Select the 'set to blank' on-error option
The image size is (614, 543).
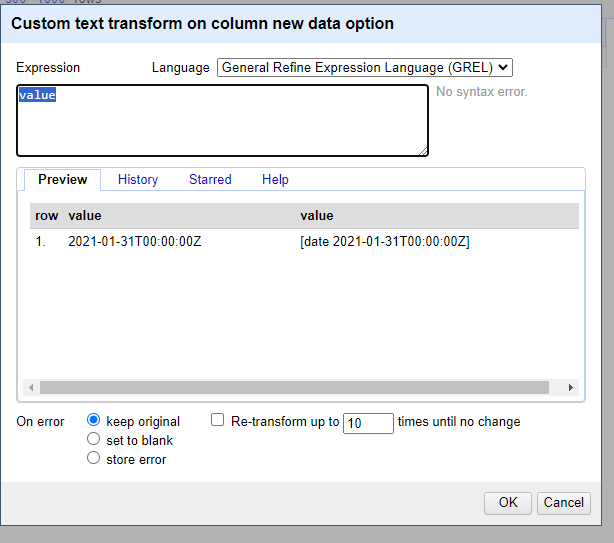(93, 439)
